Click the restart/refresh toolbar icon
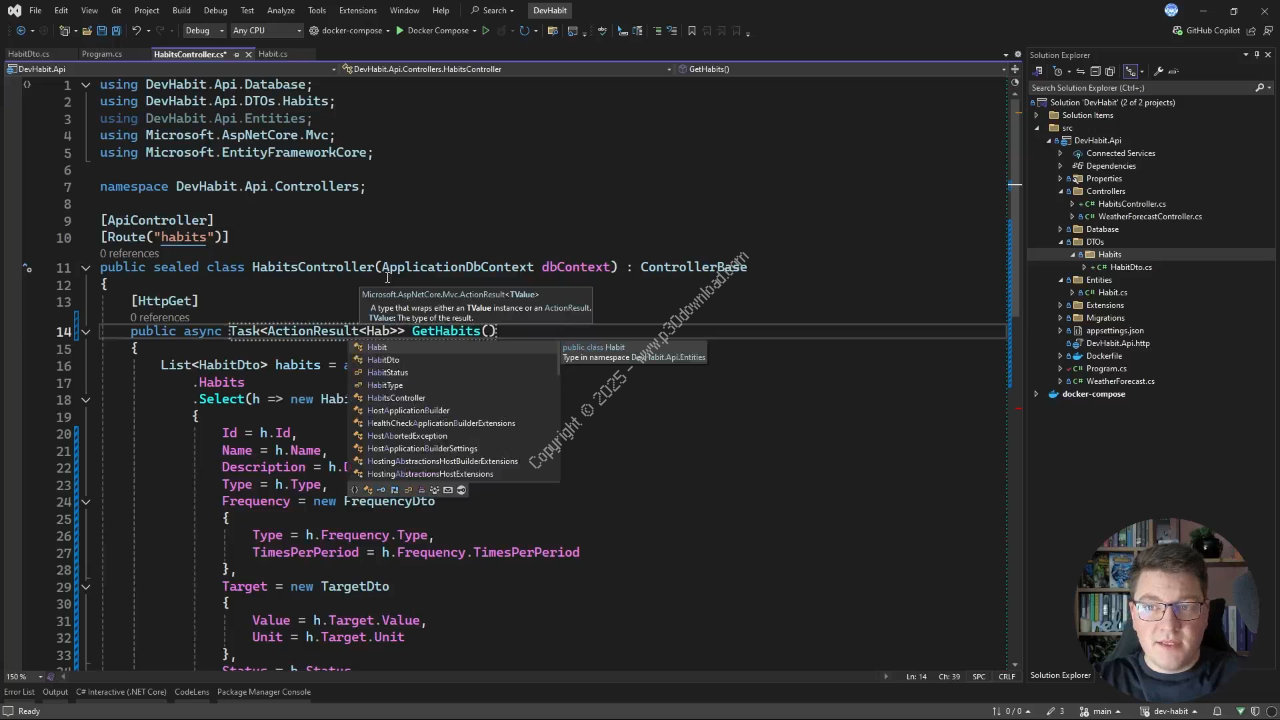Screen dimensions: 1280x720 (524, 30)
